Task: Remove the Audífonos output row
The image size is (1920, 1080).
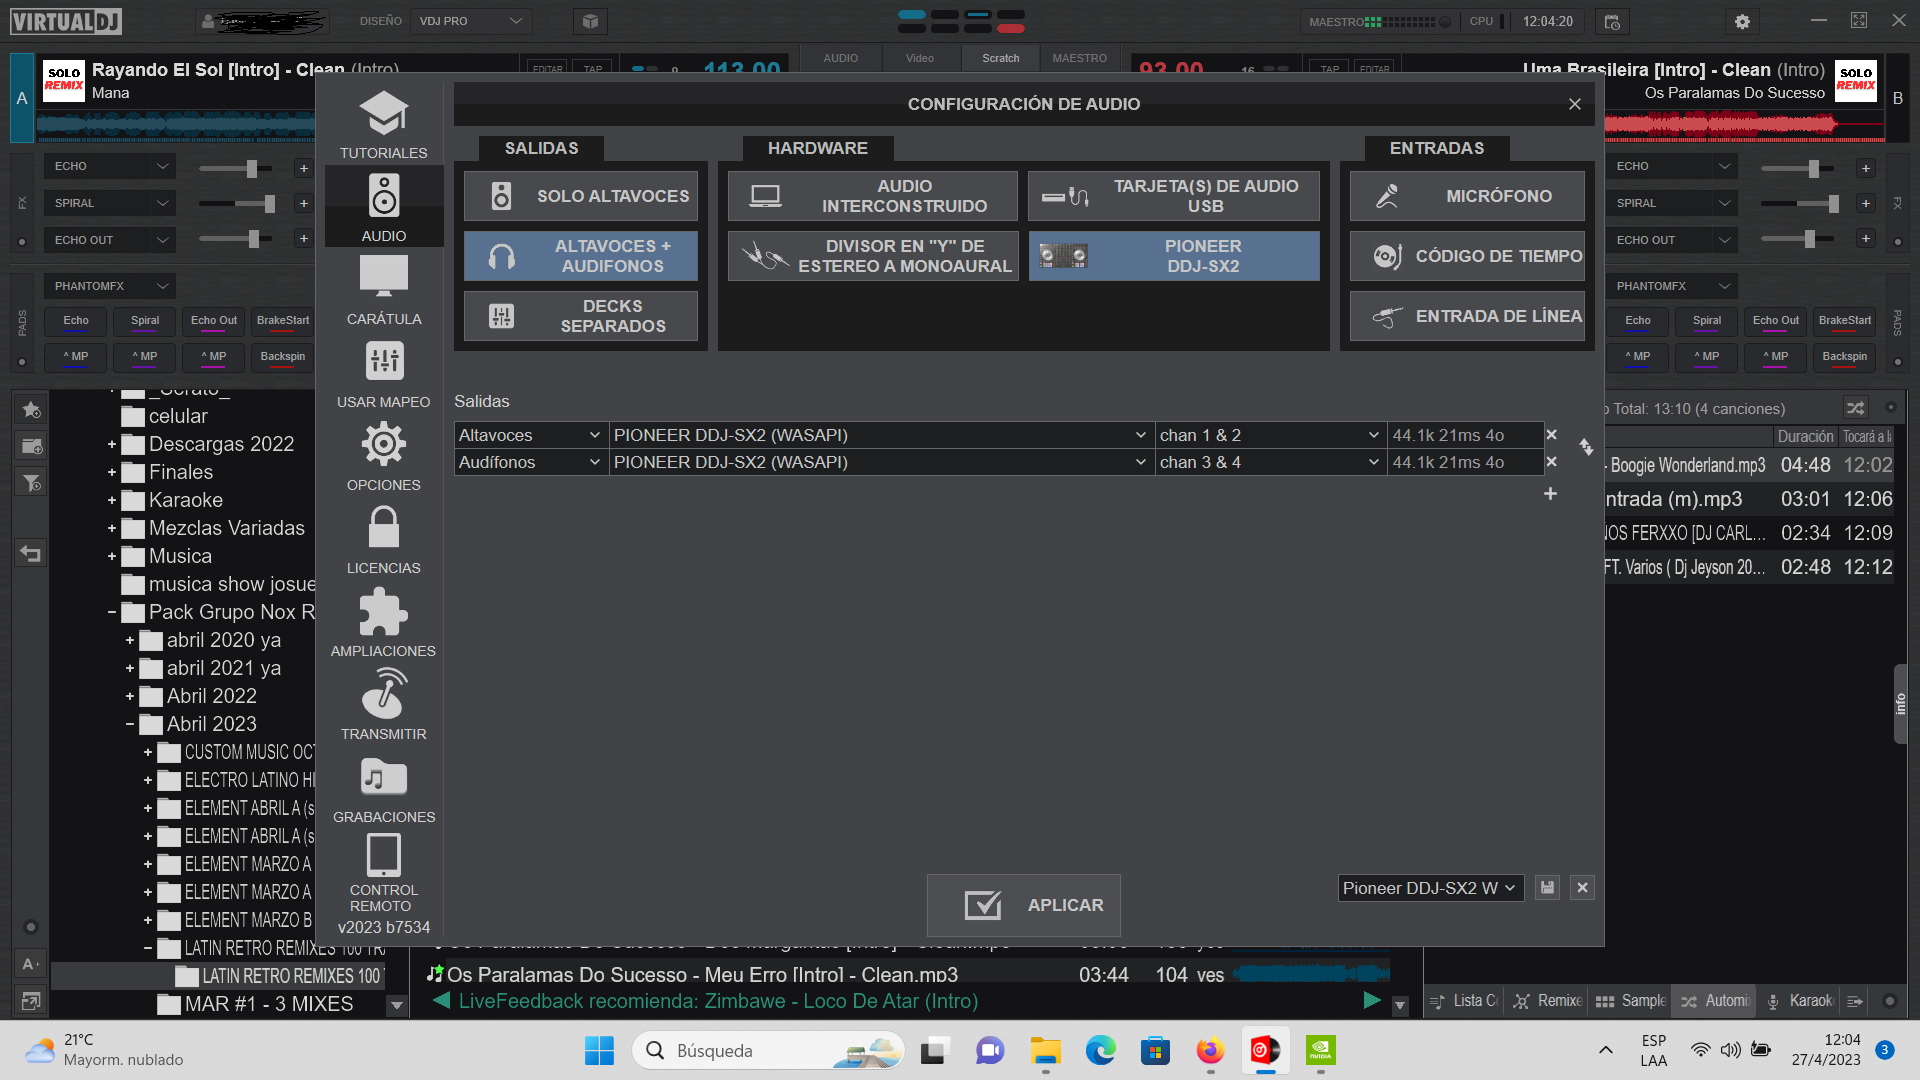Action: coord(1551,462)
